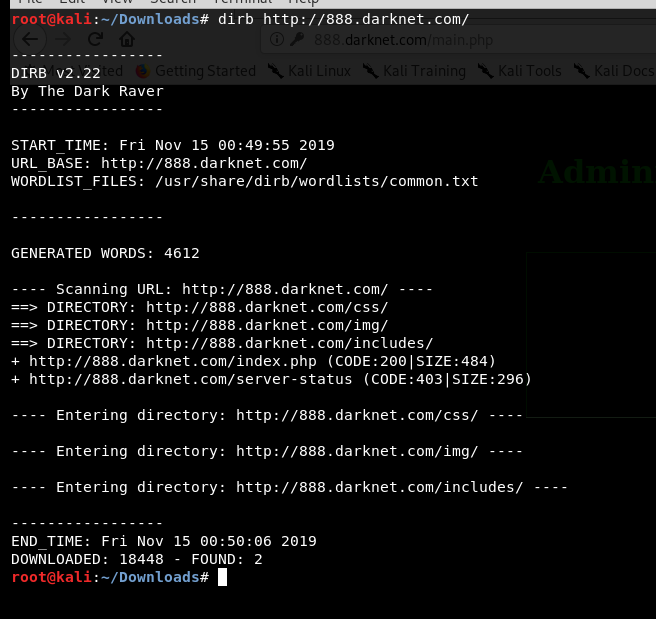
Task: Click the server-status CODE:403 result line
Action: tap(272, 379)
